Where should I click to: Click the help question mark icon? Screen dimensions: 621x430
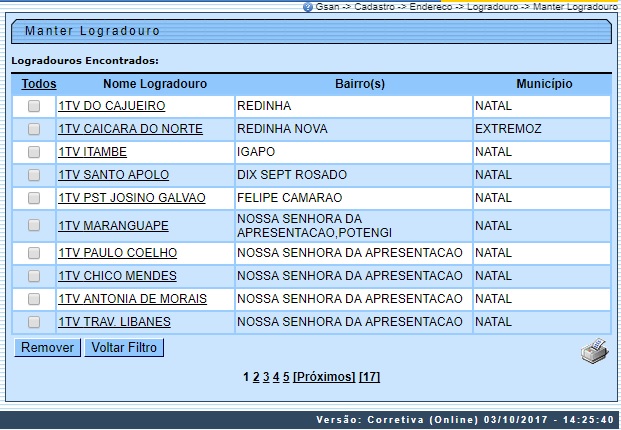tap(307, 7)
